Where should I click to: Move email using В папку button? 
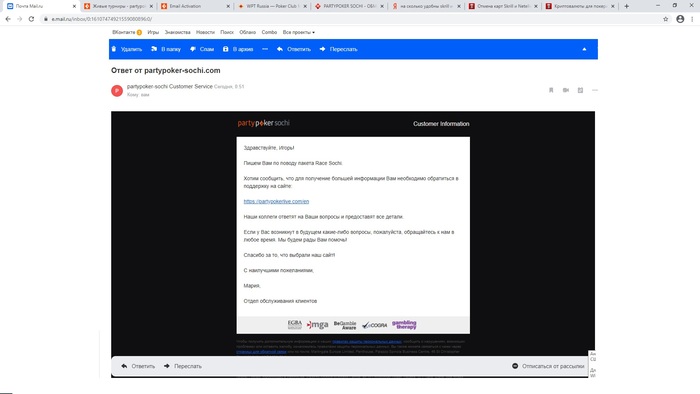pos(166,49)
